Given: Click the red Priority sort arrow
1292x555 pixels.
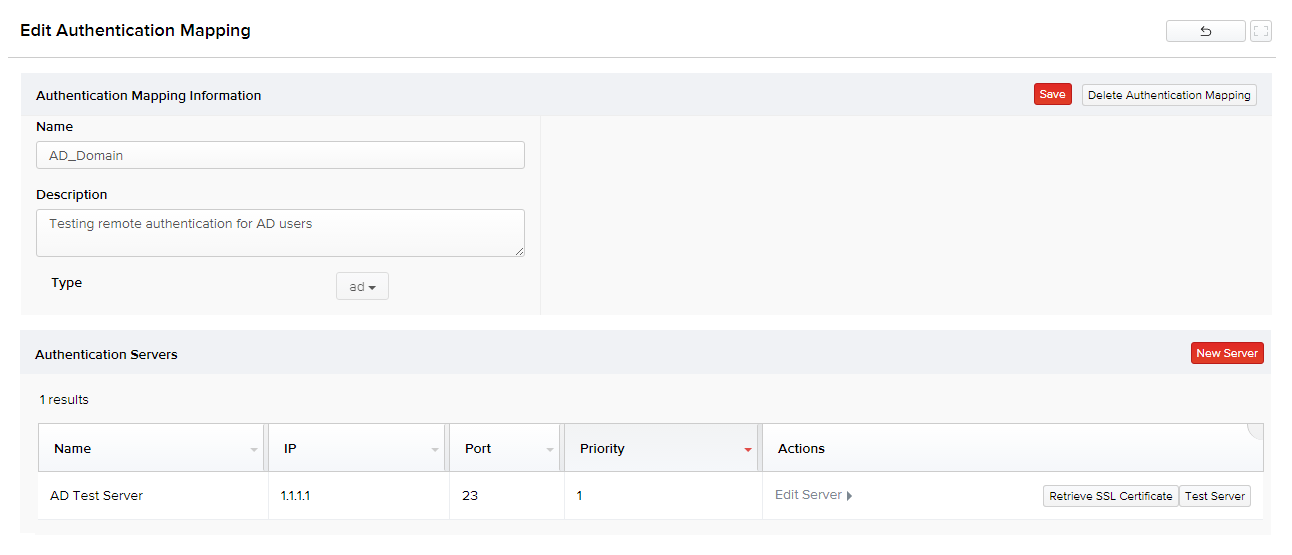Looking at the screenshot, I should (747, 450).
